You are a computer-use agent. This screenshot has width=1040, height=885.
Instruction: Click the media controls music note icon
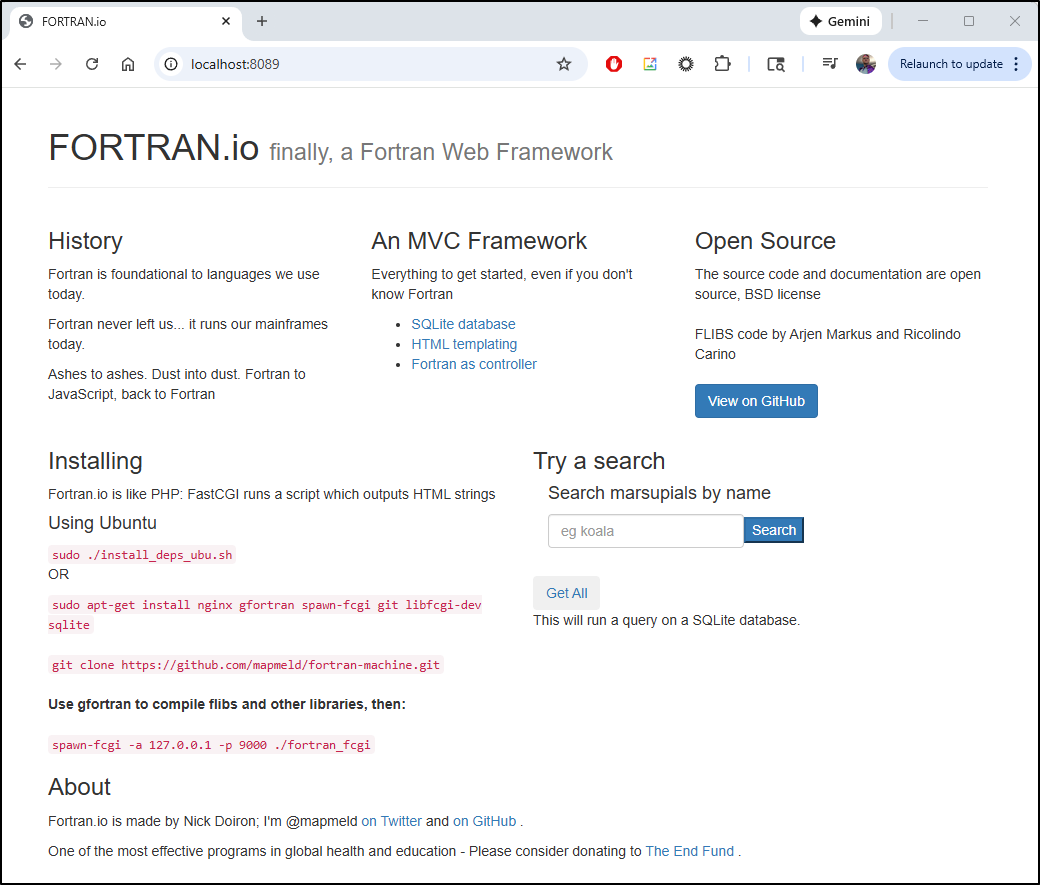click(x=829, y=64)
